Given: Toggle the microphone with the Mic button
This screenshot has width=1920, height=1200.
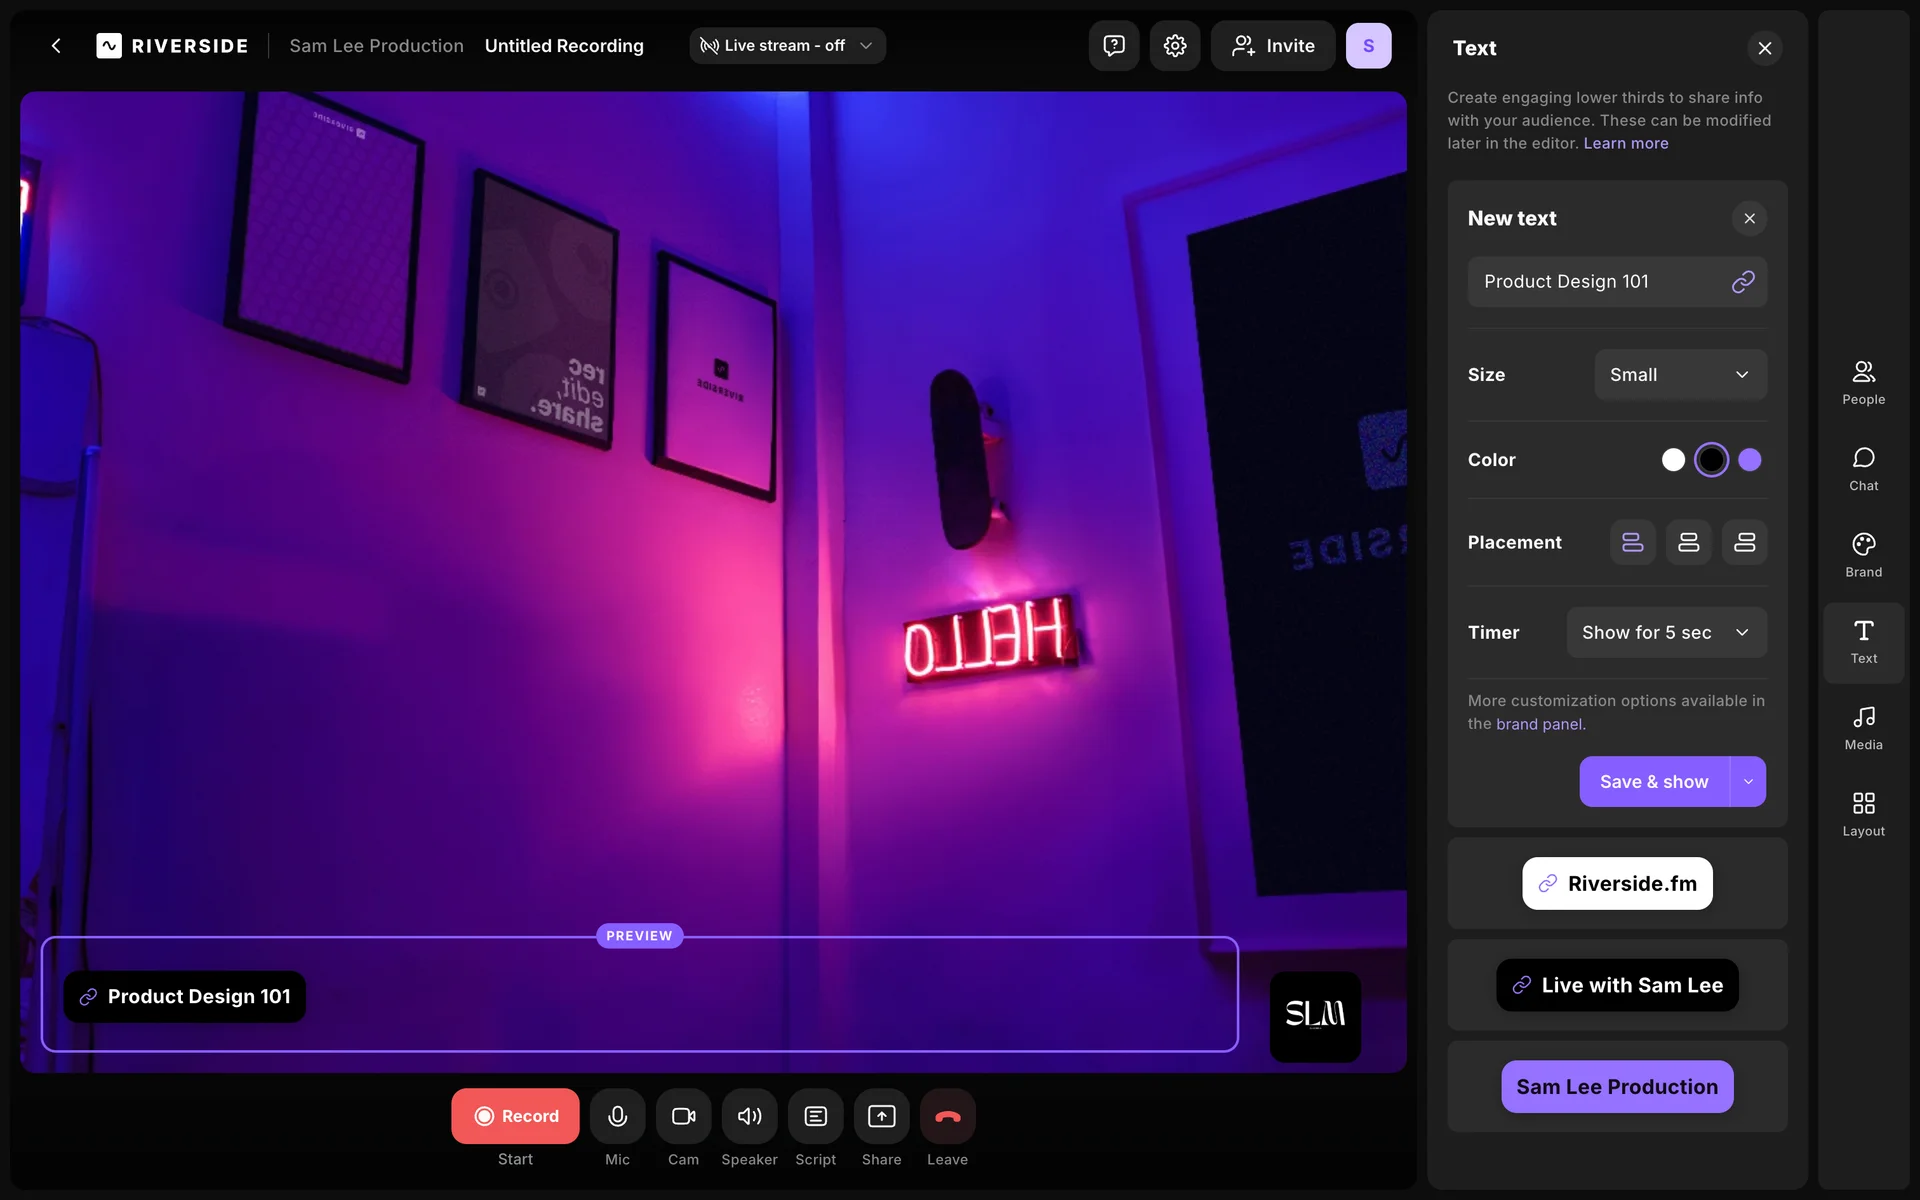Looking at the screenshot, I should coord(617,1116).
